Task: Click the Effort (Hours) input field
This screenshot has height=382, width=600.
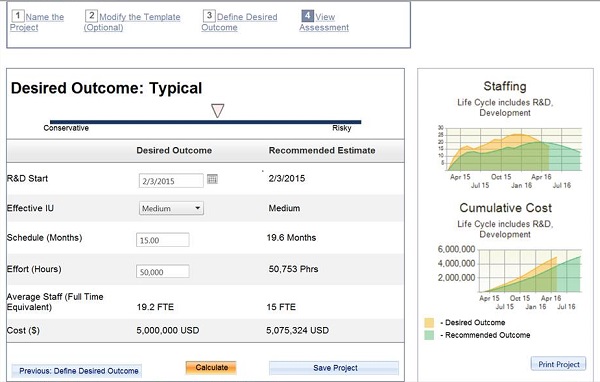Action: (x=163, y=271)
